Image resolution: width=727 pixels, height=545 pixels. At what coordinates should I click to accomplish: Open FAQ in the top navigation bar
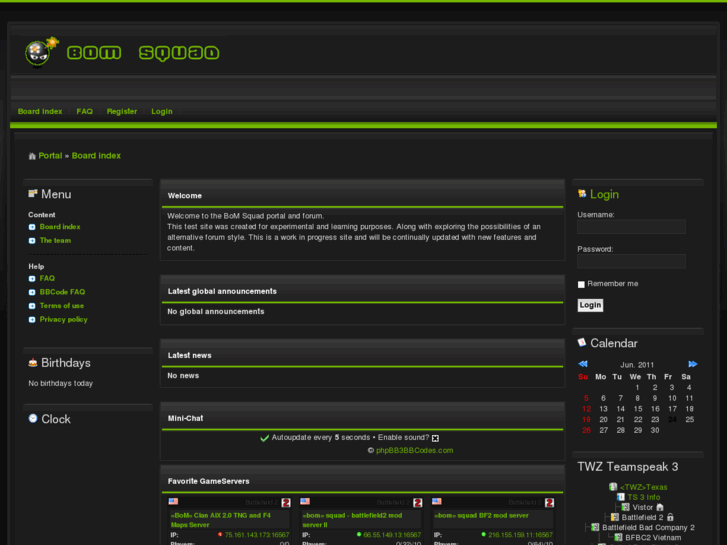tap(85, 112)
